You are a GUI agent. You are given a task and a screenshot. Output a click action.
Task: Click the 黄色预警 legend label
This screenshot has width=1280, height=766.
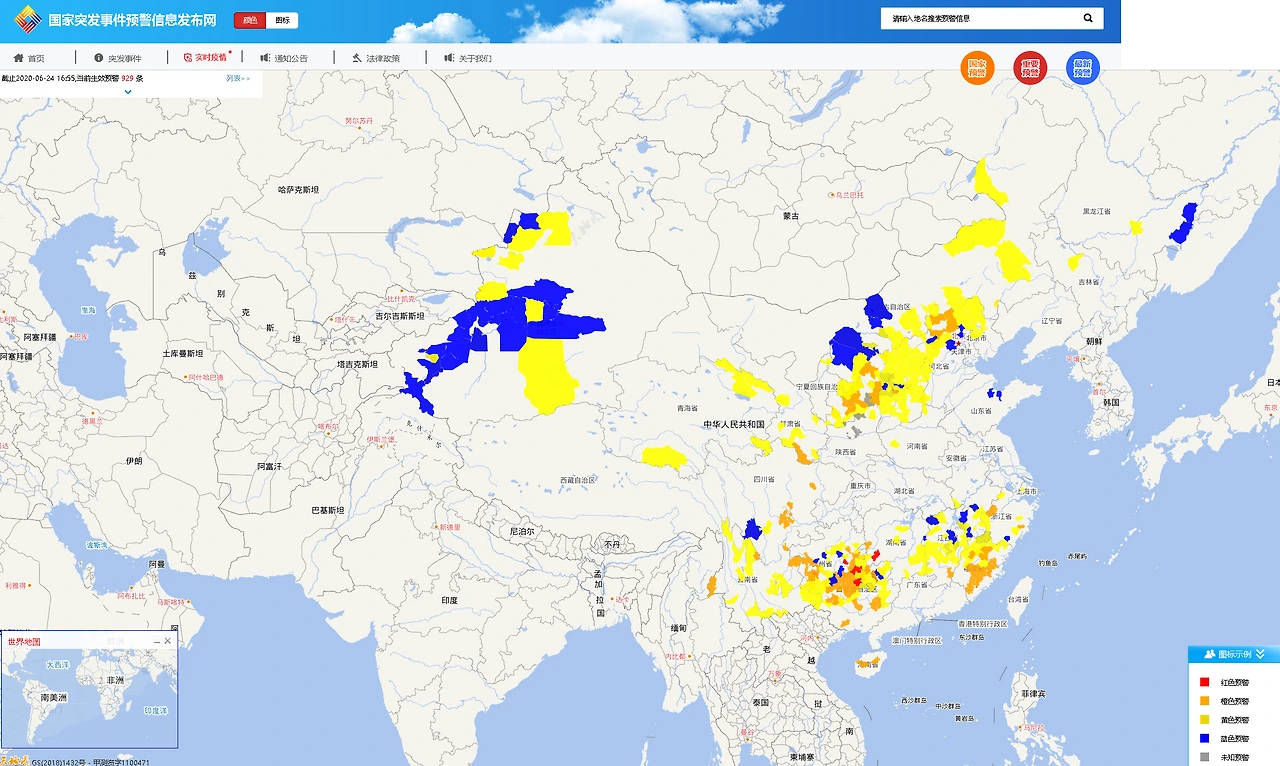click(x=1235, y=720)
